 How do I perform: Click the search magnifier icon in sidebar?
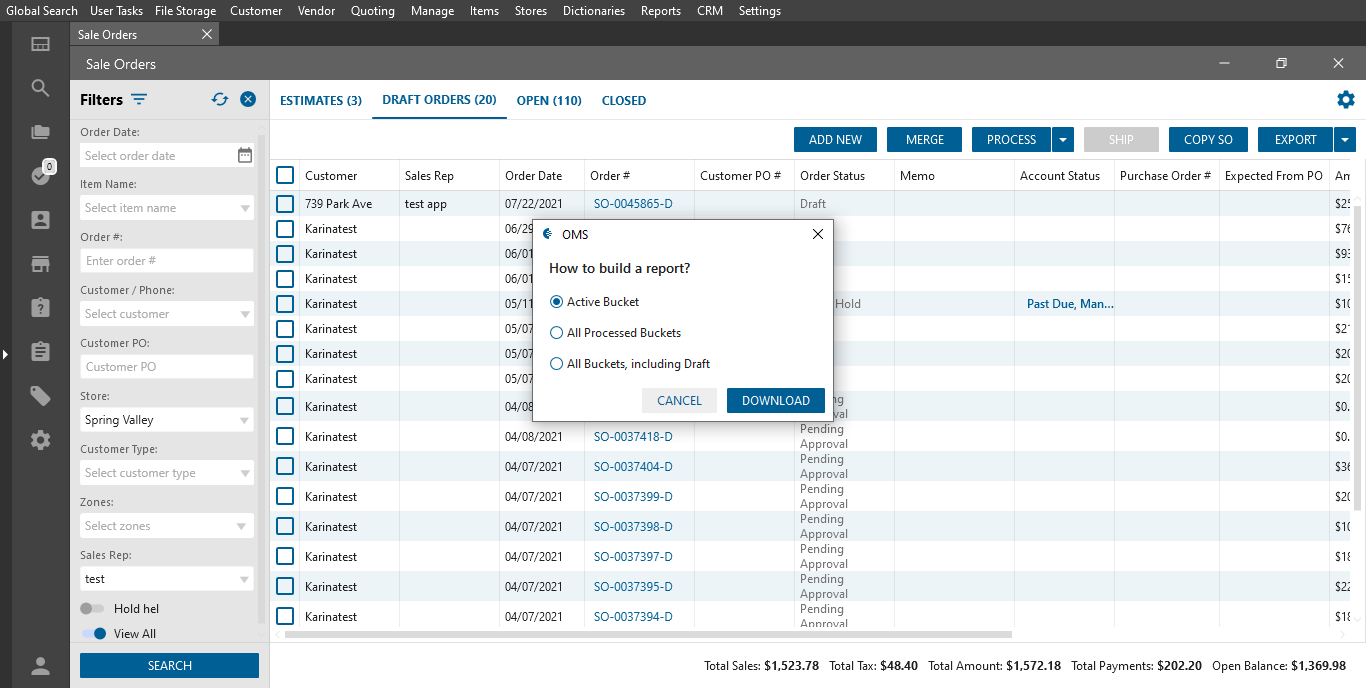(x=40, y=88)
